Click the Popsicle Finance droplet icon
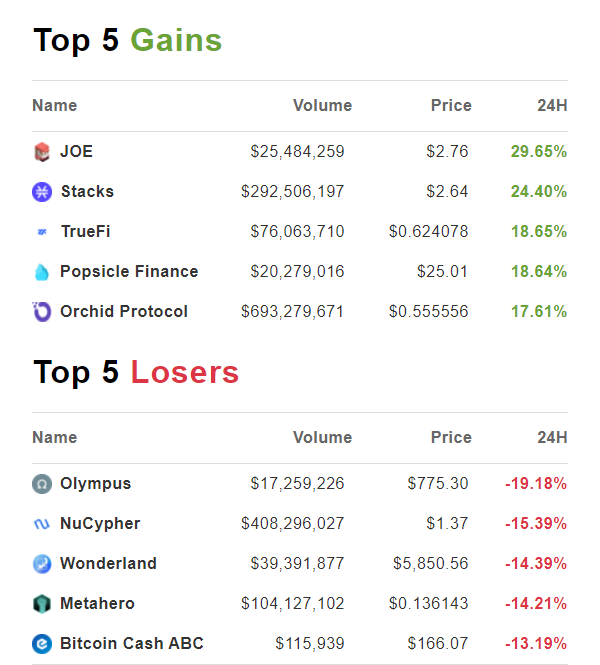 tap(41, 272)
